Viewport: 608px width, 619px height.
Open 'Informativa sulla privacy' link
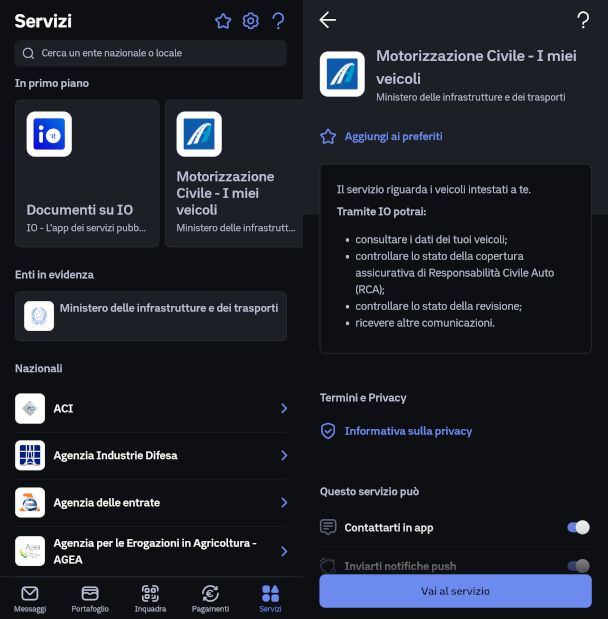[408, 431]
